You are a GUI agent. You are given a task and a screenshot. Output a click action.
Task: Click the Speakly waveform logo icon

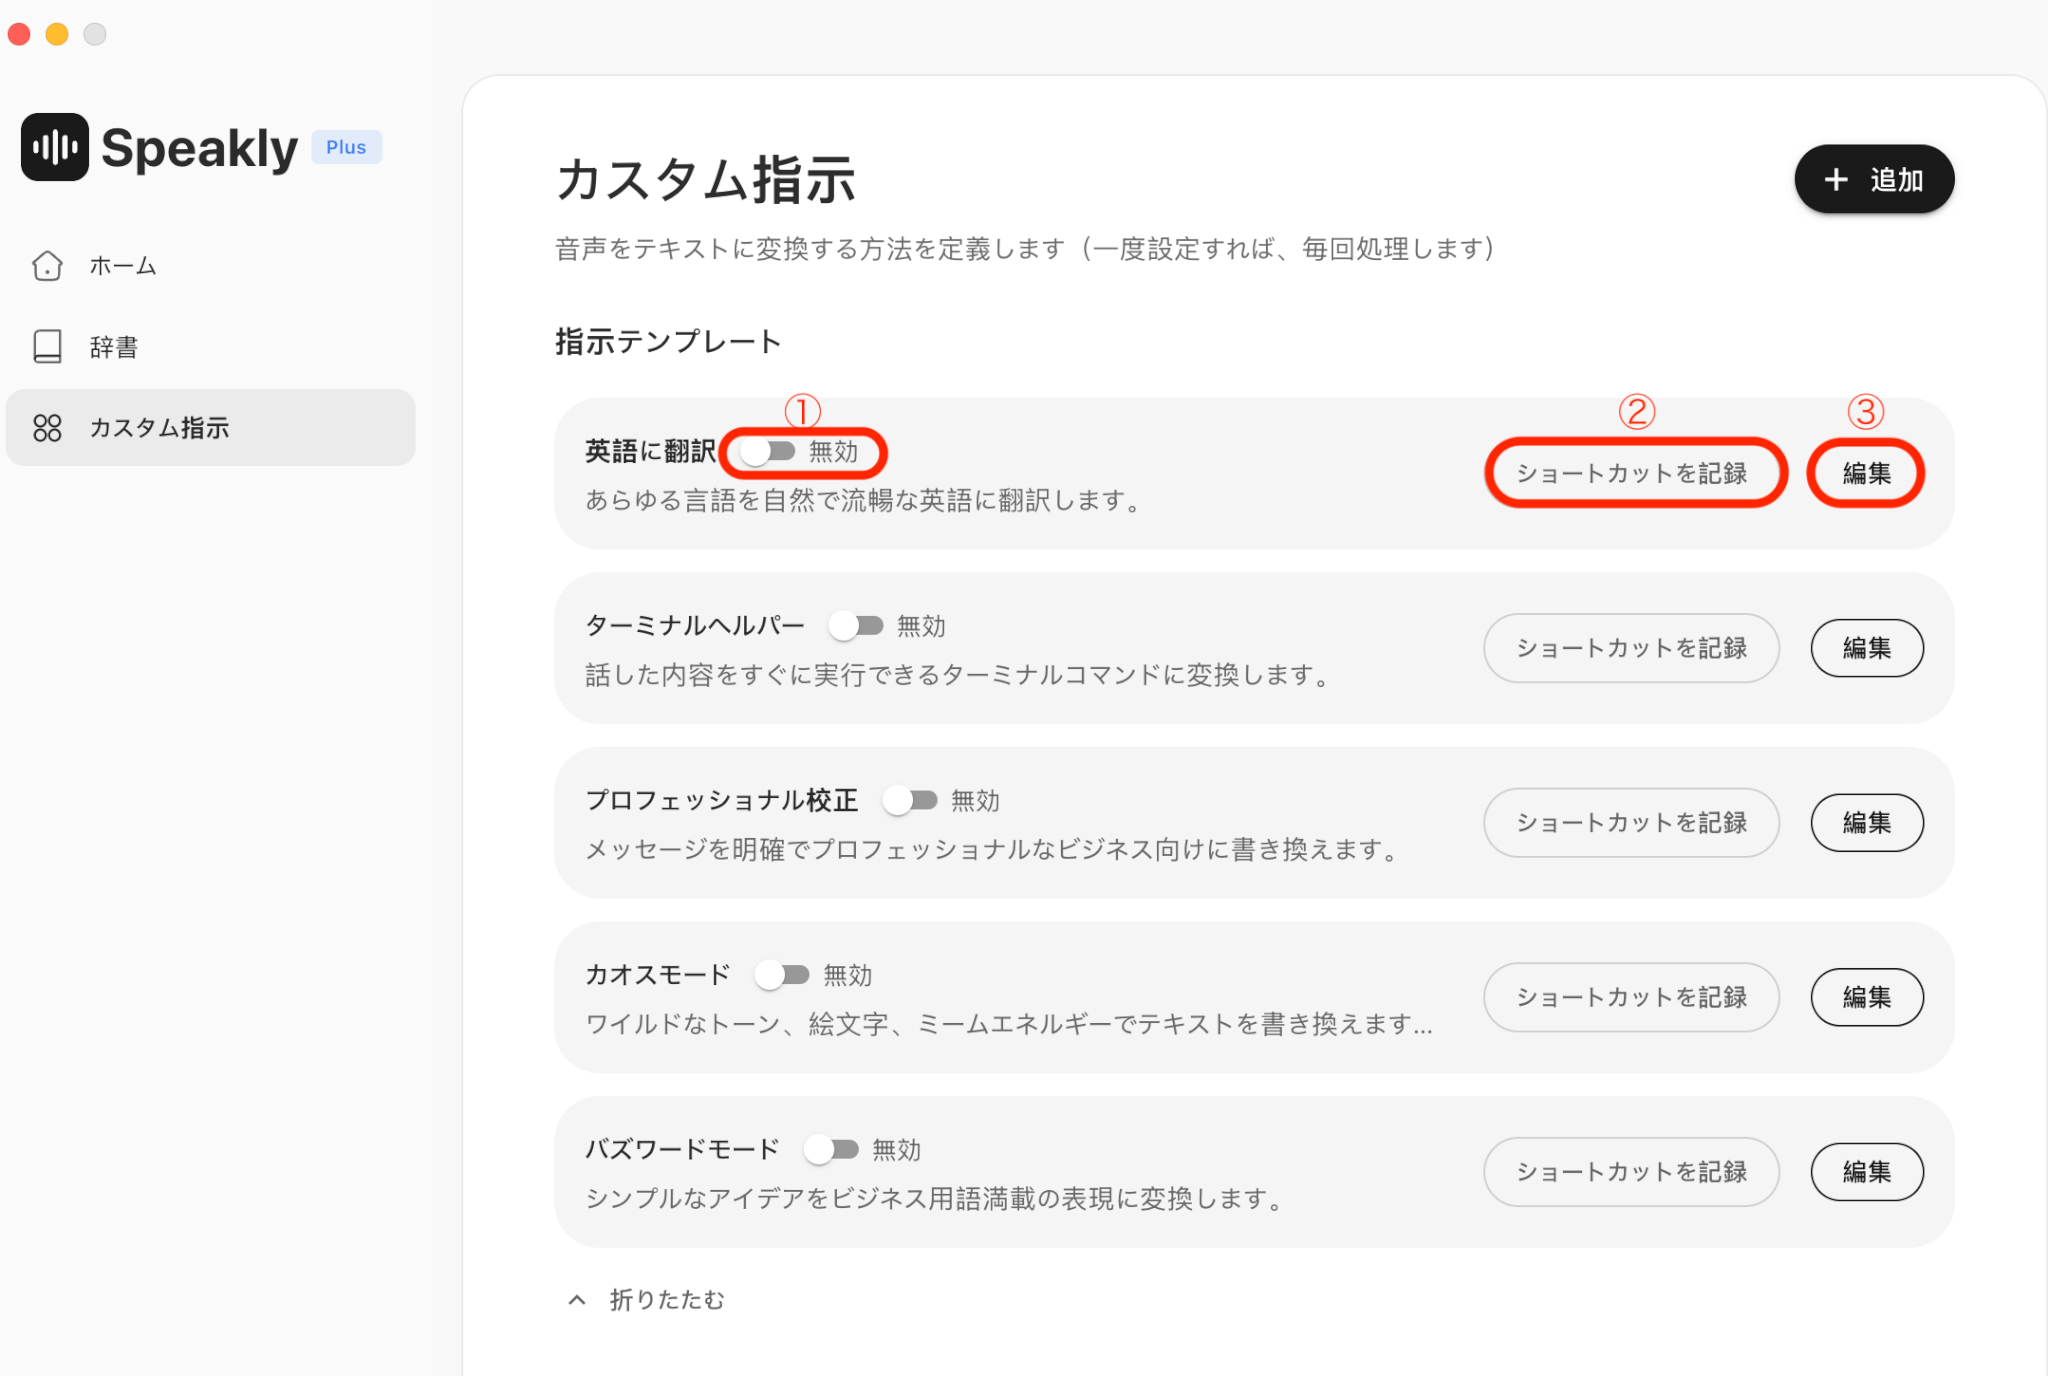[x=55, y=147]
